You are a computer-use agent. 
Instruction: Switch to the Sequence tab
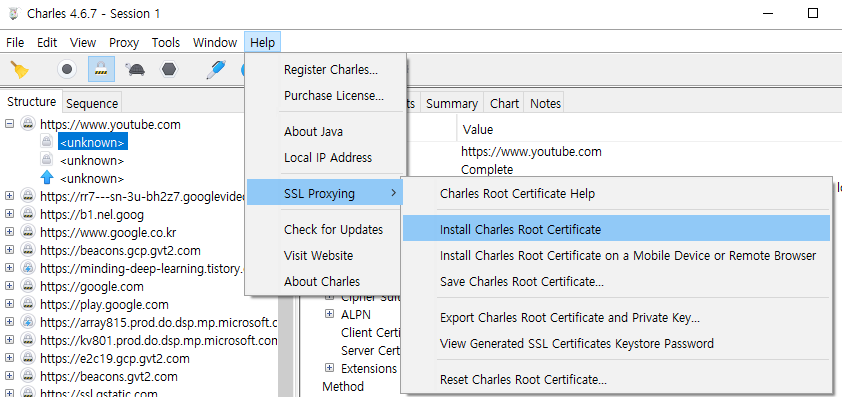[92, 103]
